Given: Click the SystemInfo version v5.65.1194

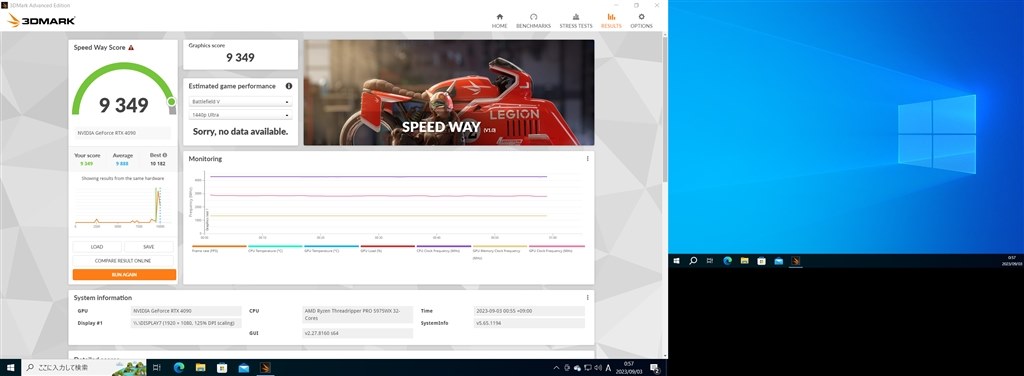Looking at the screenshot, I should [x=530, y=323].
